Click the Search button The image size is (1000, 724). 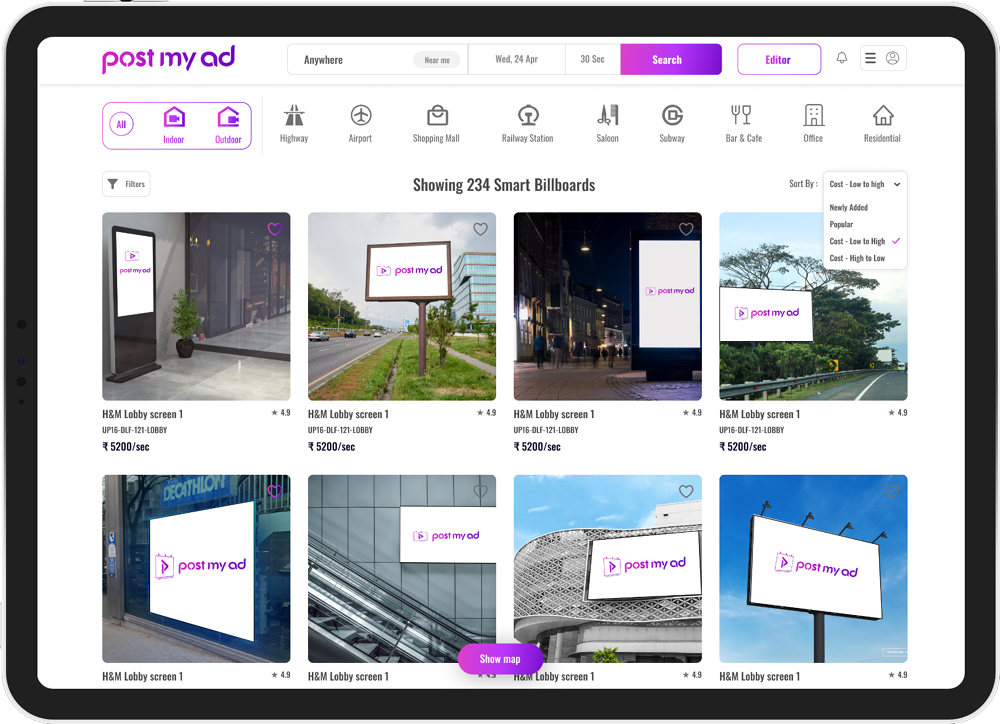671,59
